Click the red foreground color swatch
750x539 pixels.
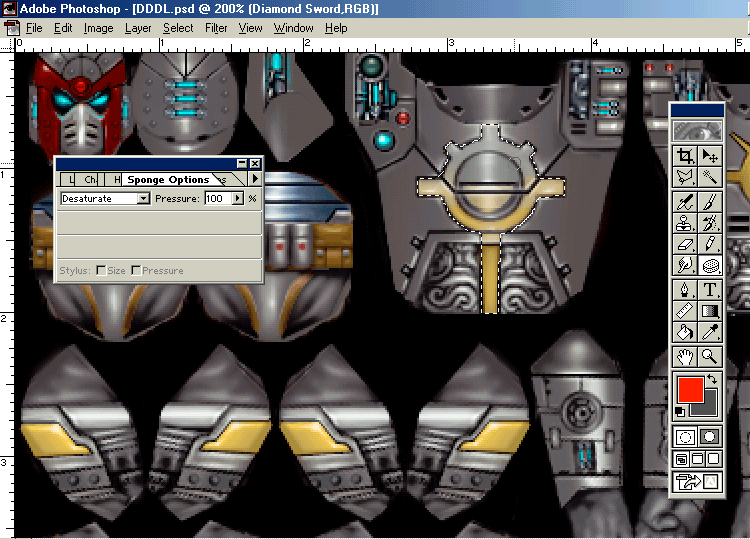pyautogui.click(x=690, y=390)
